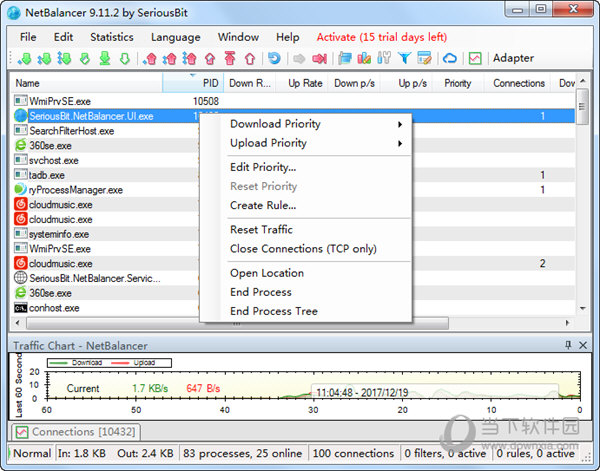
Task: Select the svchost.exe process row
Action: point(293,160)
